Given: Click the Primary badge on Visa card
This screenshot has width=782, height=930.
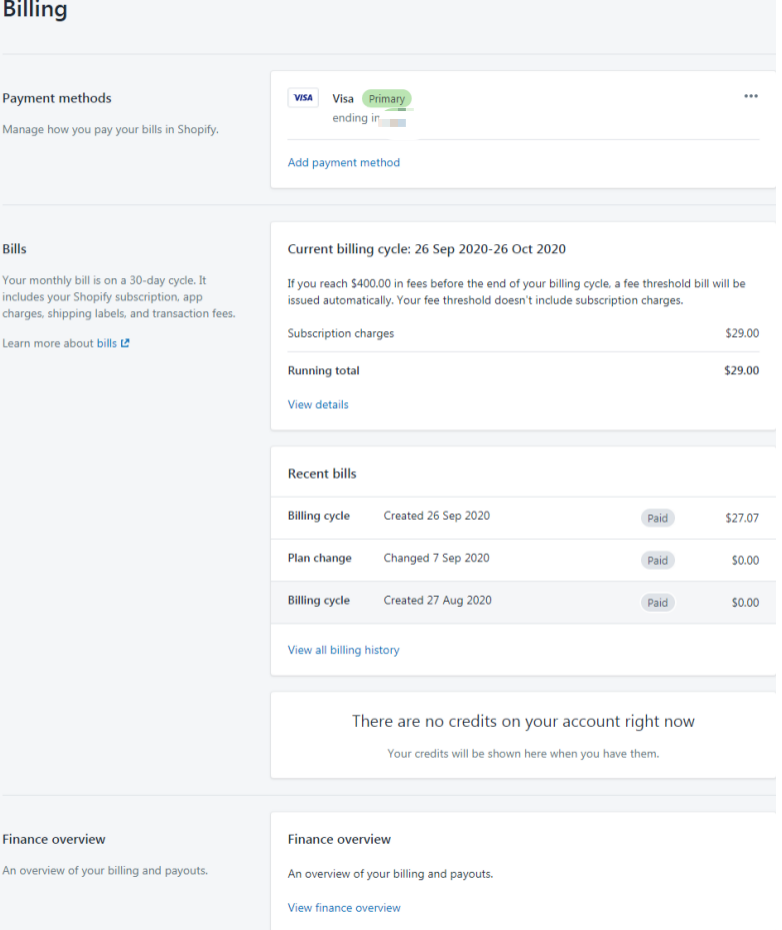Looking at the screenshot, I should (x=386, y=99).
